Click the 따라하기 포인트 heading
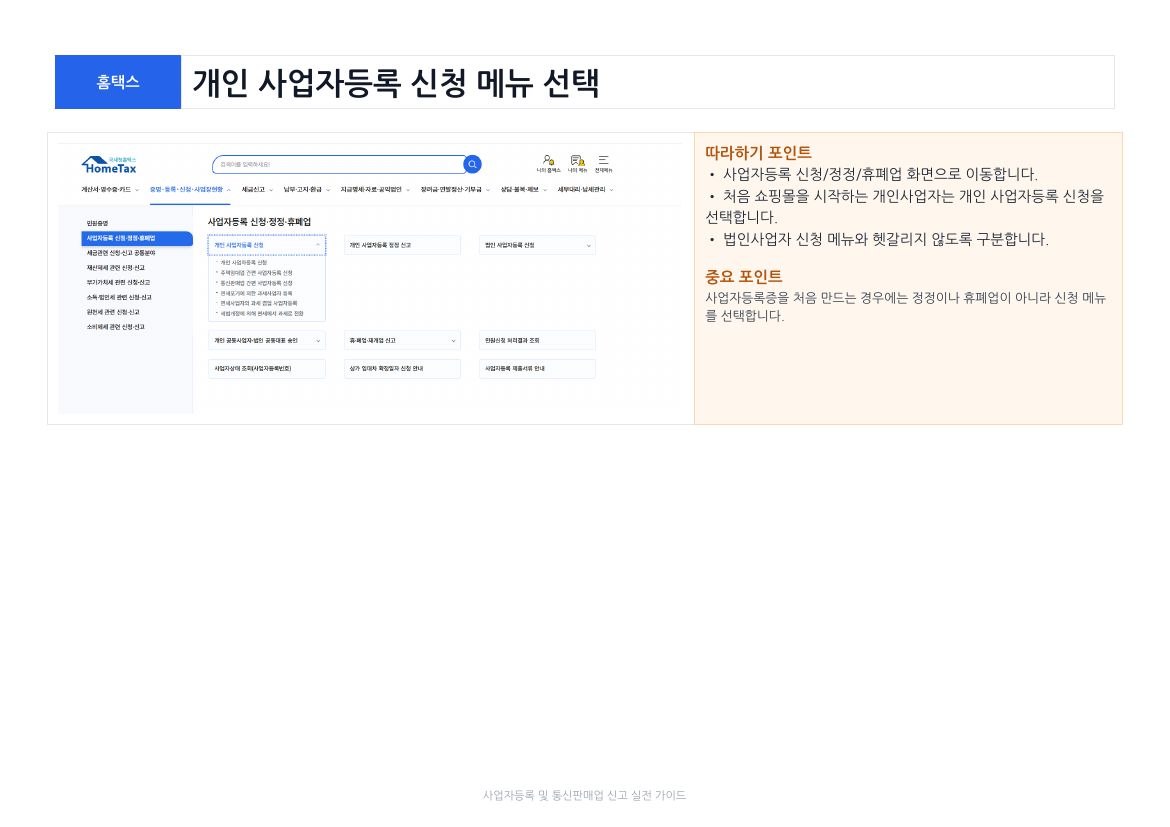This screenshot has height=827, width=1170. pyautogui.click(x=758, y=153)
